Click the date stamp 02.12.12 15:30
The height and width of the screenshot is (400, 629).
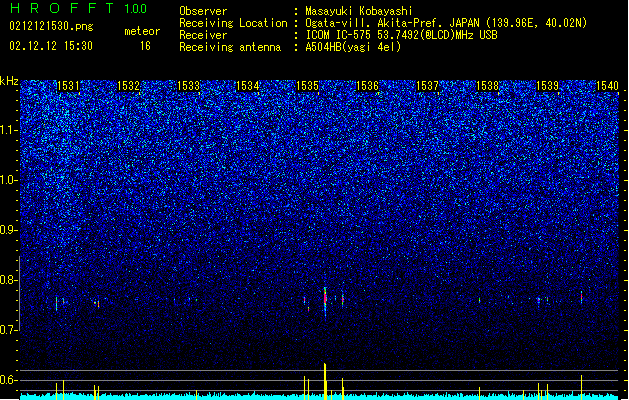click(x=51, y=46)
